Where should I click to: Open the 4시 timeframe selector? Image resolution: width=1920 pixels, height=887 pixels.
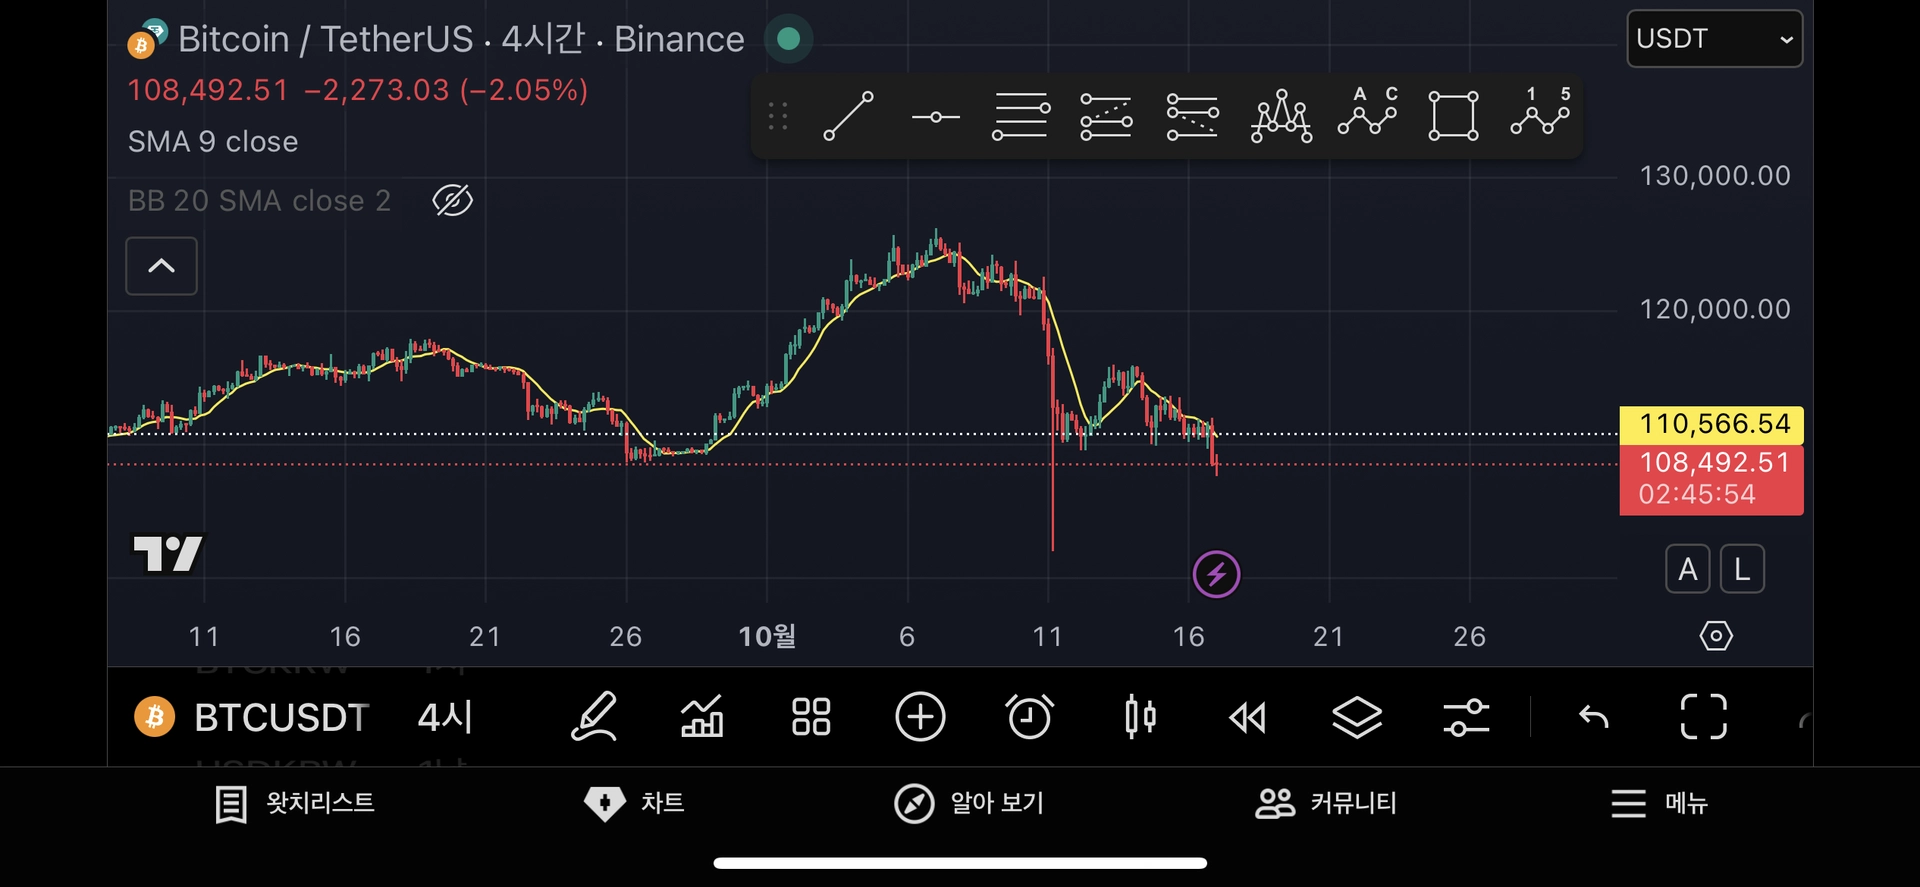(445, 717)
